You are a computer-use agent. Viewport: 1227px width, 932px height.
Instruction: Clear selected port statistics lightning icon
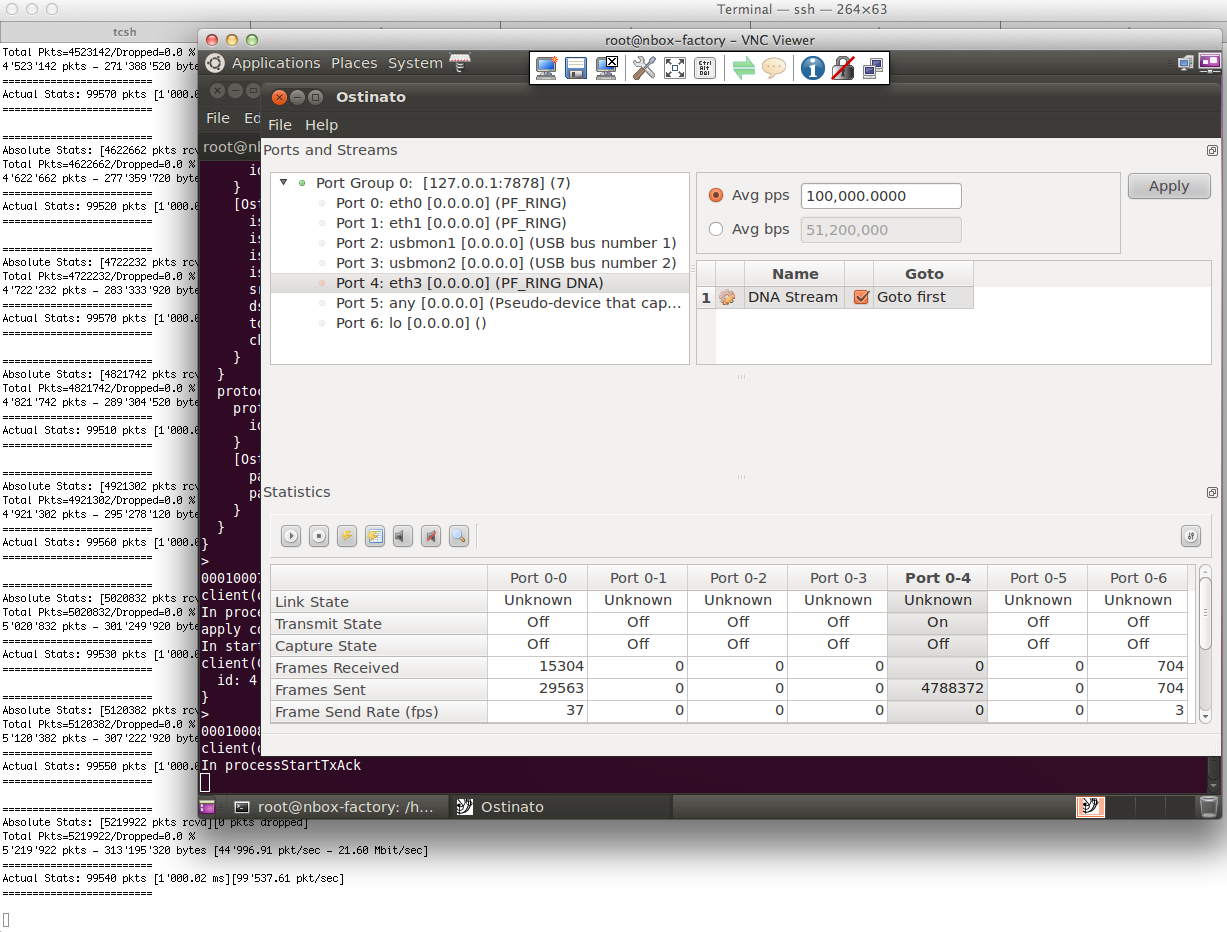347,537
